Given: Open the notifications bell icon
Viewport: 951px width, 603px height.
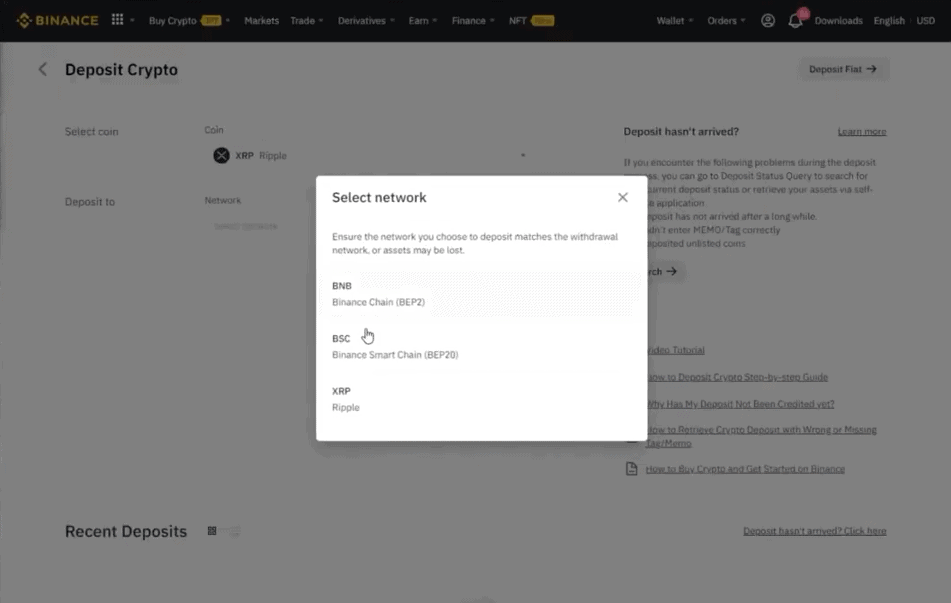Looking at the screenshot, I should (x=795, y=21).
